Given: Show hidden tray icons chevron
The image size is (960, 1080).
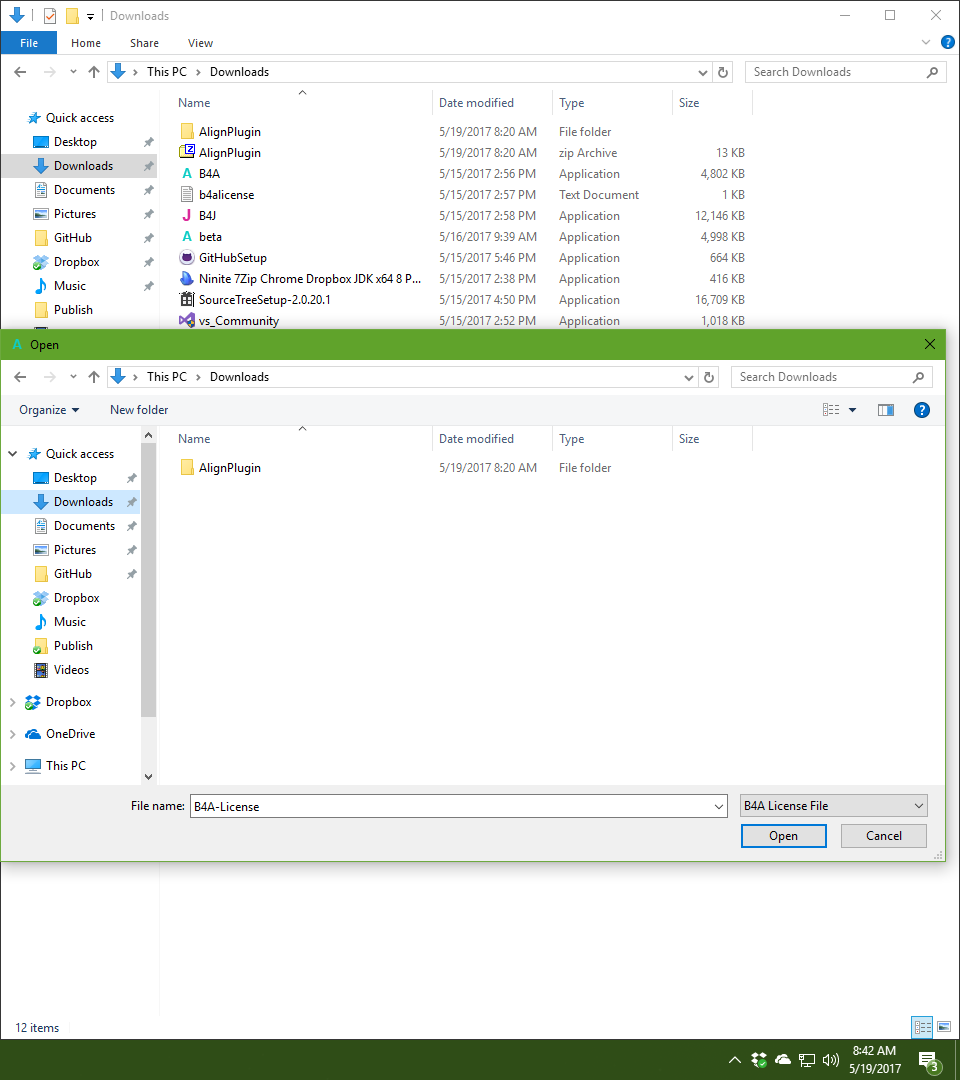Looking at the screenshot, I should click(x=735, y=1059).
